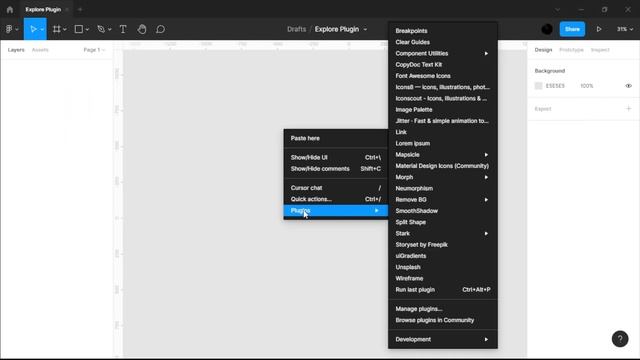Open the Pen tool dropdown arrow
This screenshot has height=360, width=640.
(x=109, y=29)
